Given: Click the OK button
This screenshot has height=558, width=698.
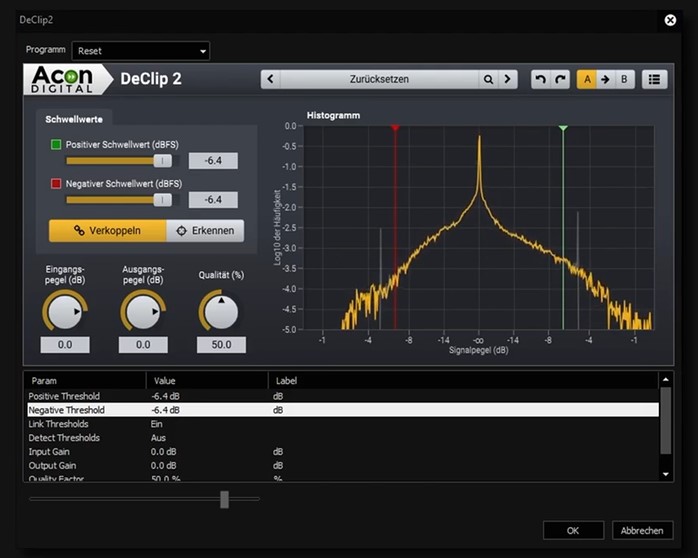Looking at the screenshot, I should coord(573,530).
